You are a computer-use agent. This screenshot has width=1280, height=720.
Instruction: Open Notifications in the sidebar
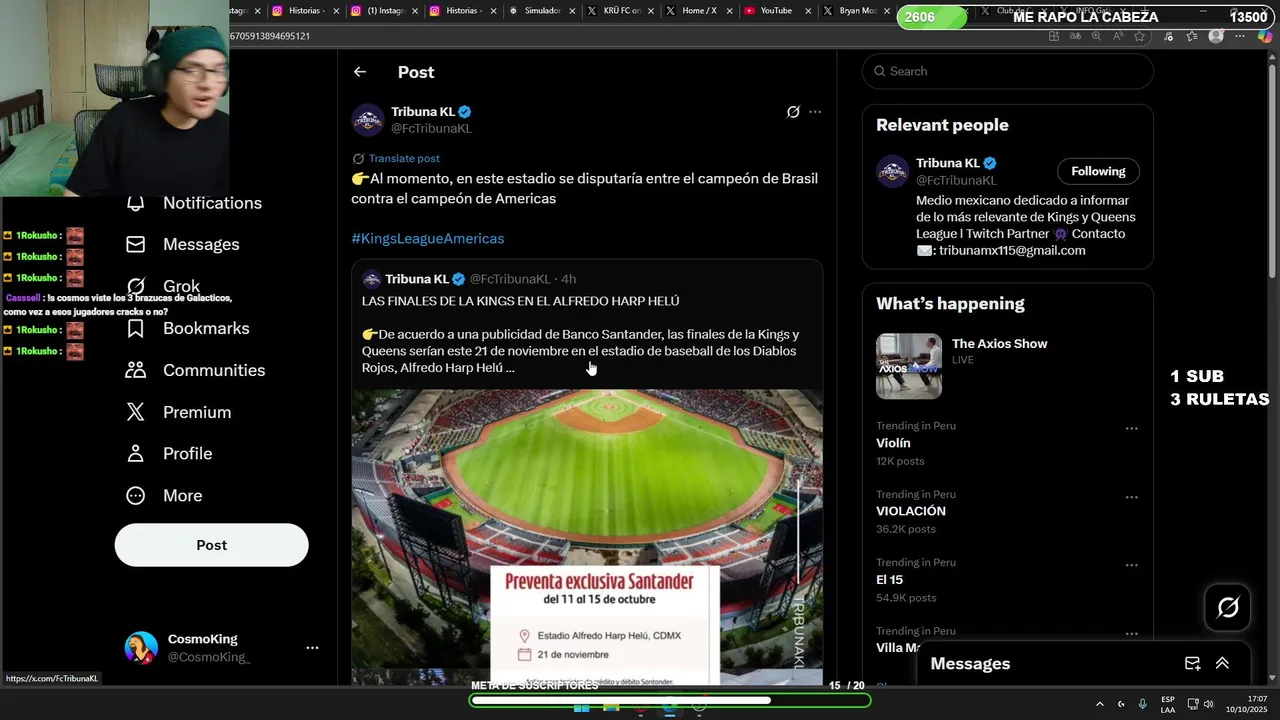coord(195,203)
